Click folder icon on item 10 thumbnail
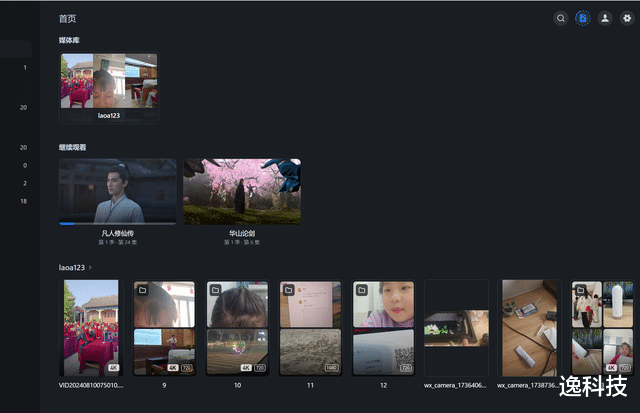Viewport: 640px width, 413px height. (x=216, y=290)
